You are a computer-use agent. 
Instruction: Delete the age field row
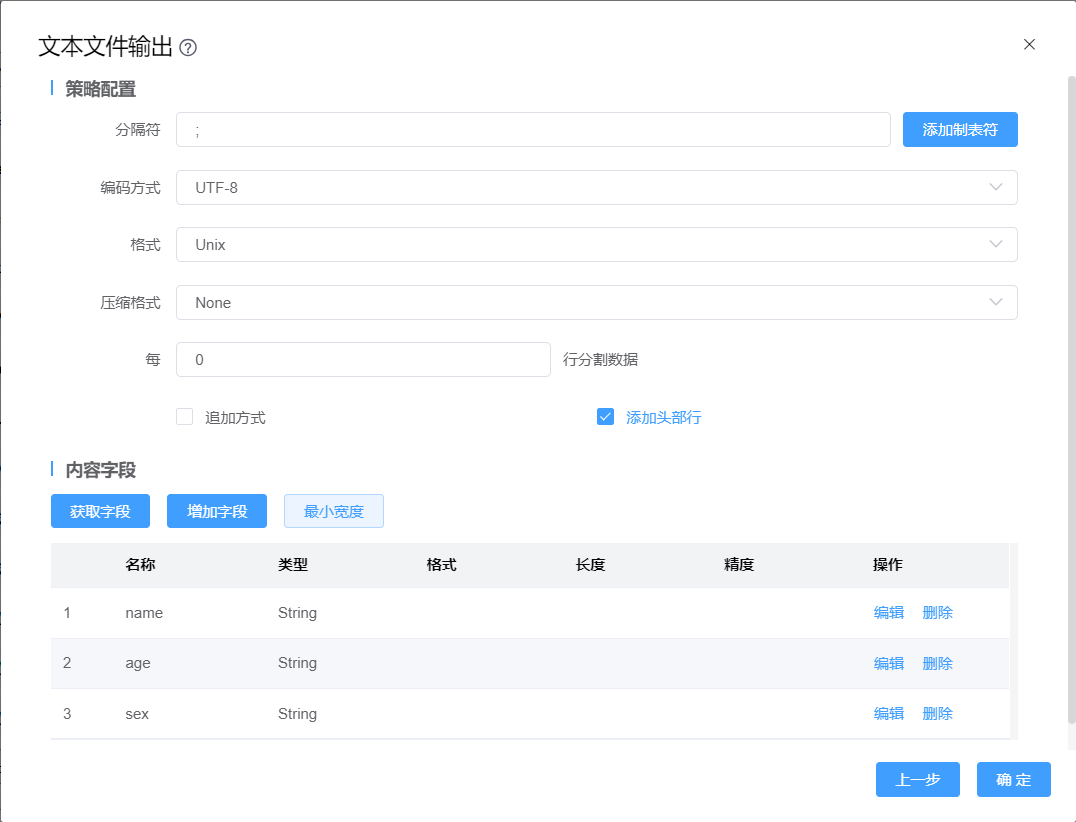tap(937, 663)
